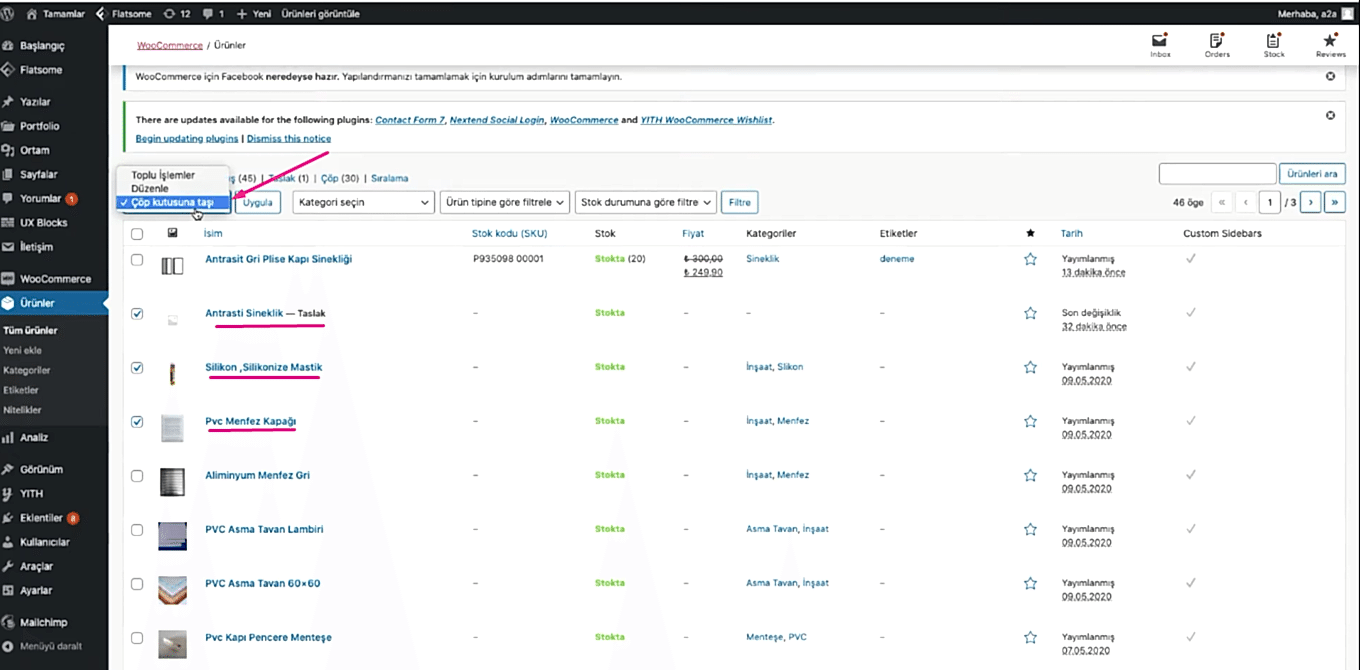Click the Filtre button
Image resolution: width=1360 pixels, height=670 pixels.
[x=739, y=202]
